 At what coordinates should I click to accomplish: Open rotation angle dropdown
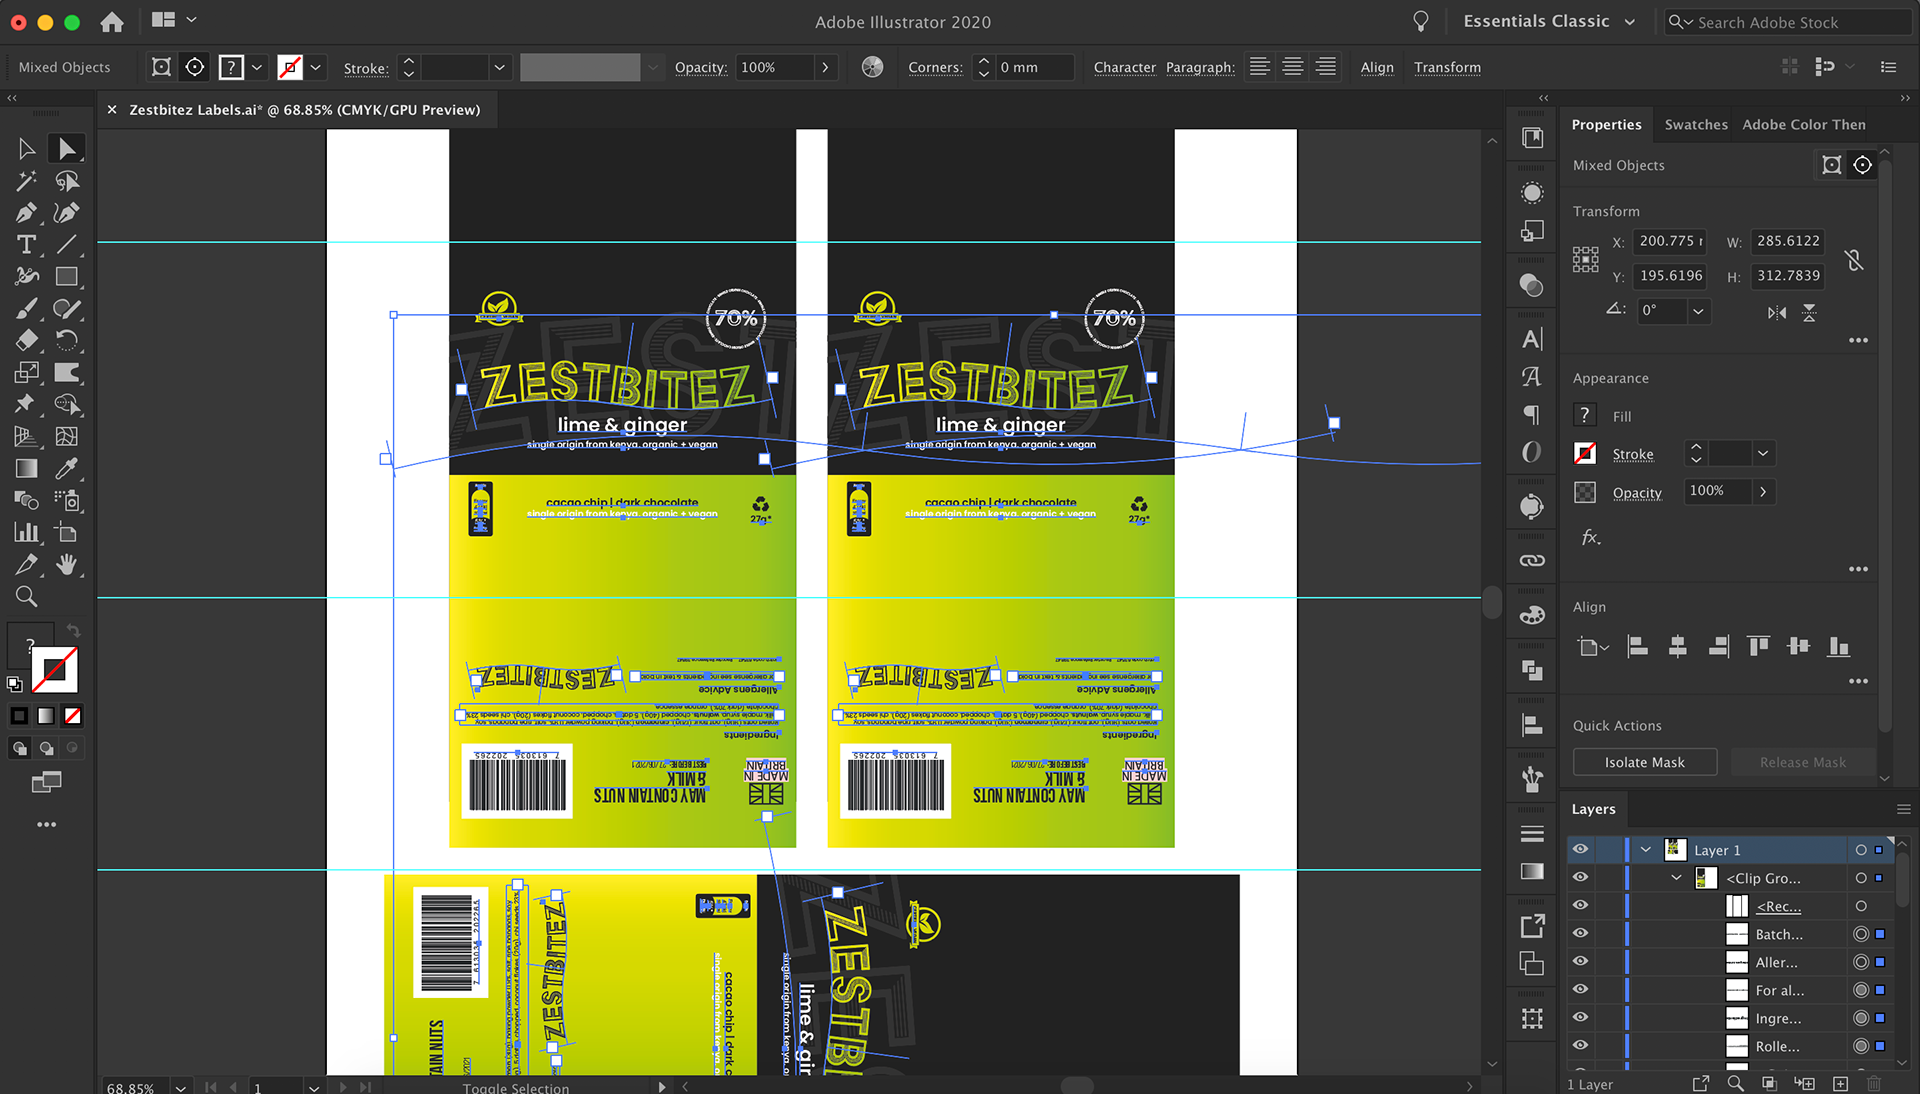1698,311
